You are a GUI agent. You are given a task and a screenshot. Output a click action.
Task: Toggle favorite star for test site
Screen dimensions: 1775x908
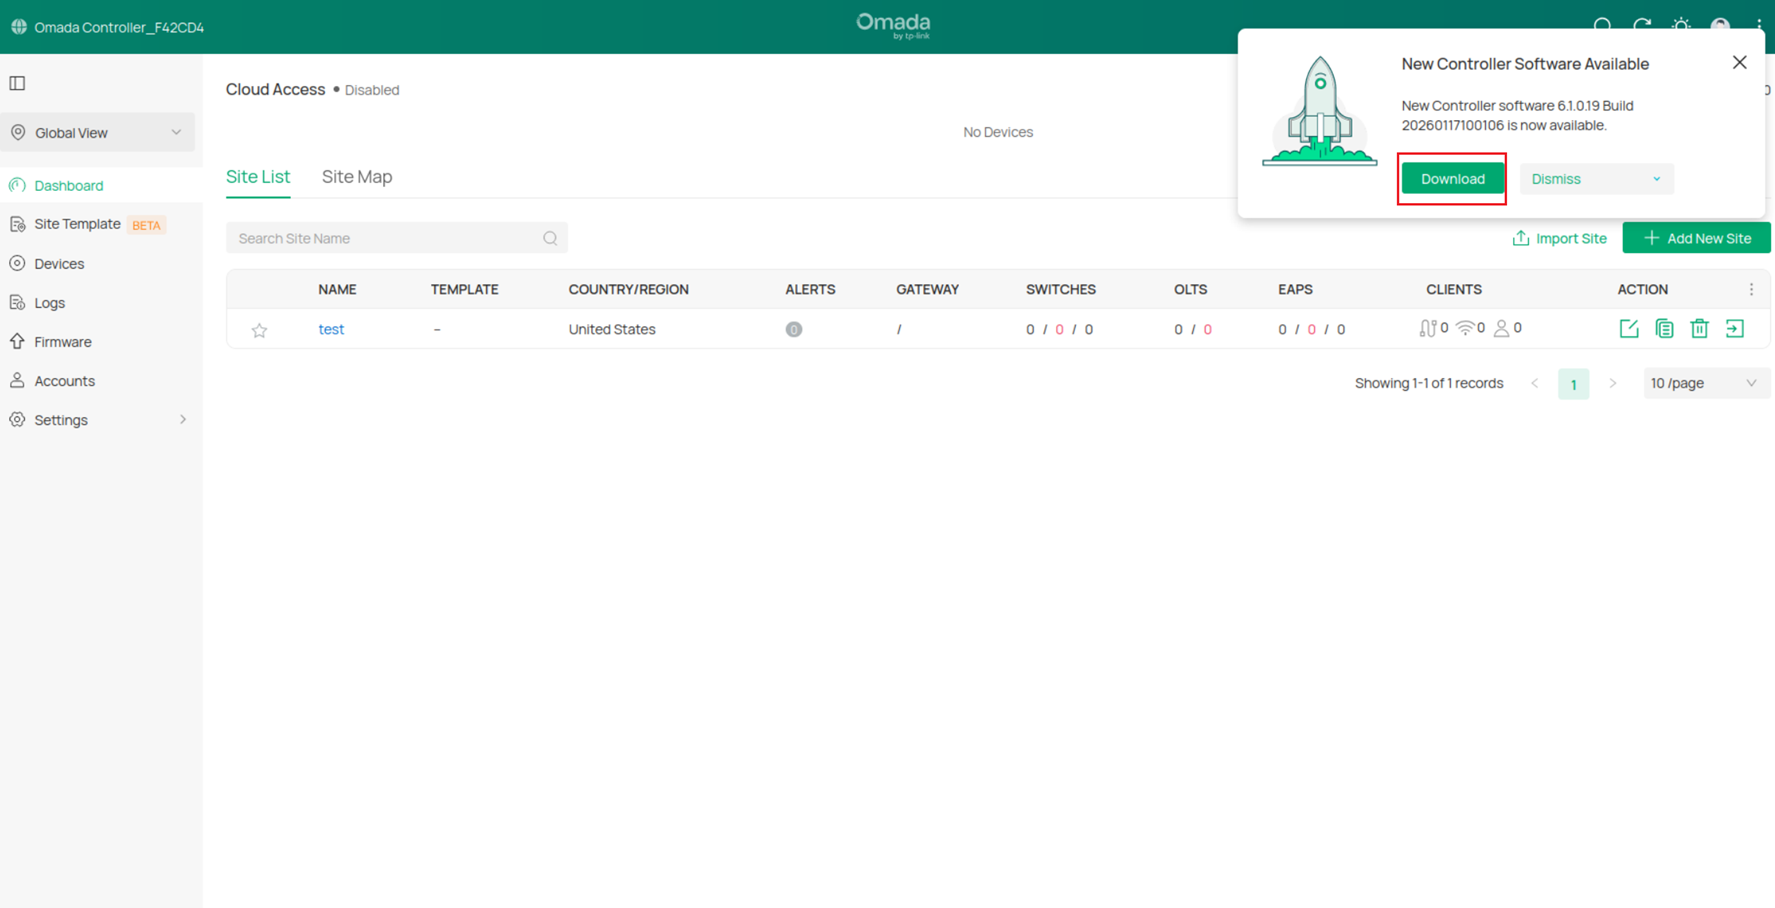tap(260, 329)
